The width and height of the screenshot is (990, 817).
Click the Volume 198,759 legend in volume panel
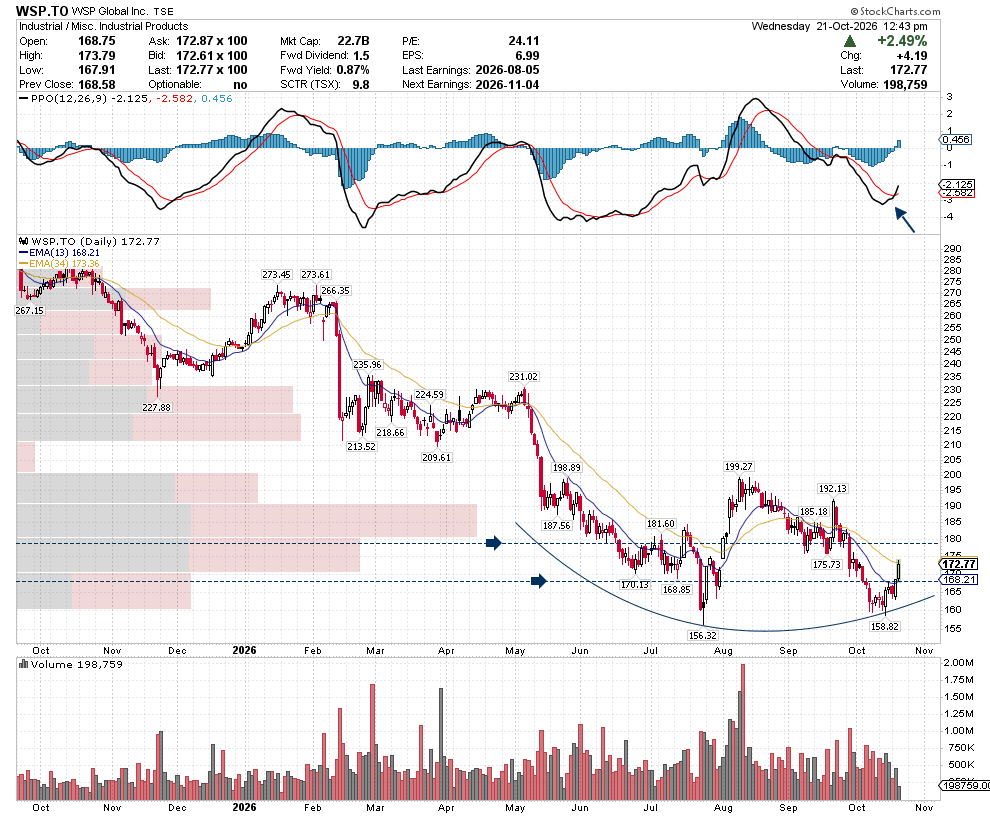pyautogui.click(x=76, y=664)
